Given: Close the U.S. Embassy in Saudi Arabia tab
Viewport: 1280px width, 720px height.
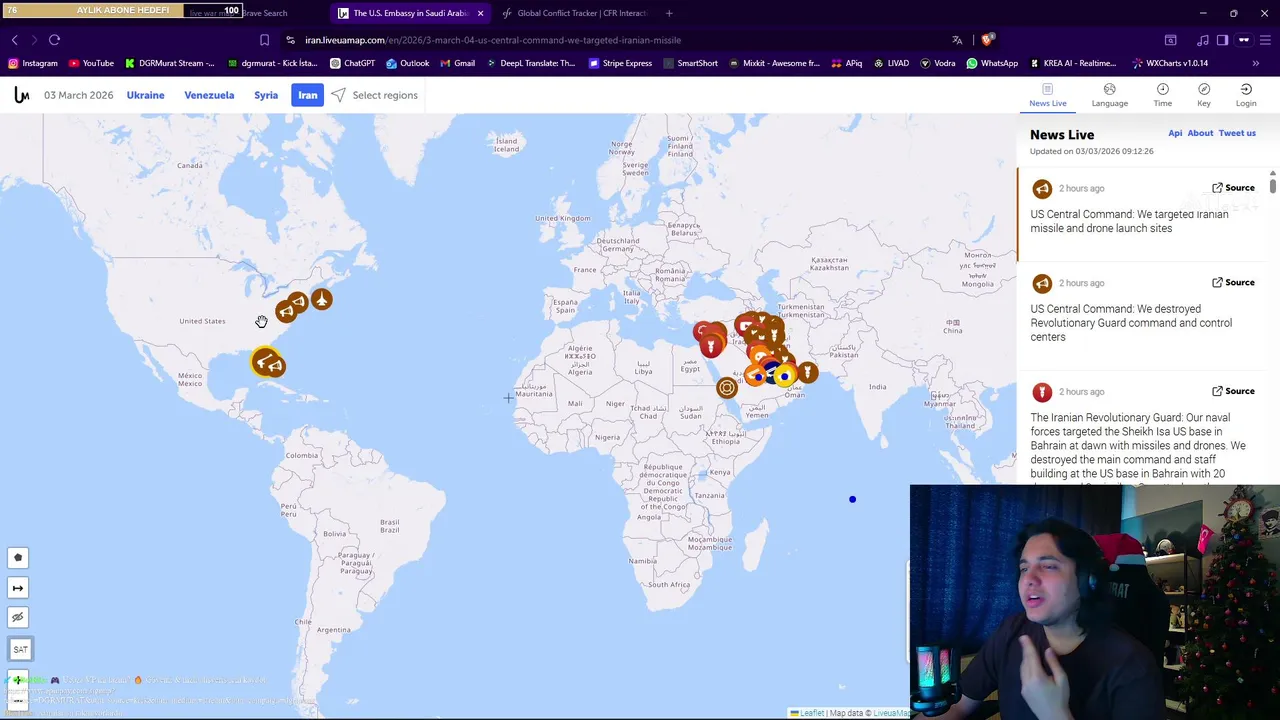Looking at the screenshot, I should 480,13.
